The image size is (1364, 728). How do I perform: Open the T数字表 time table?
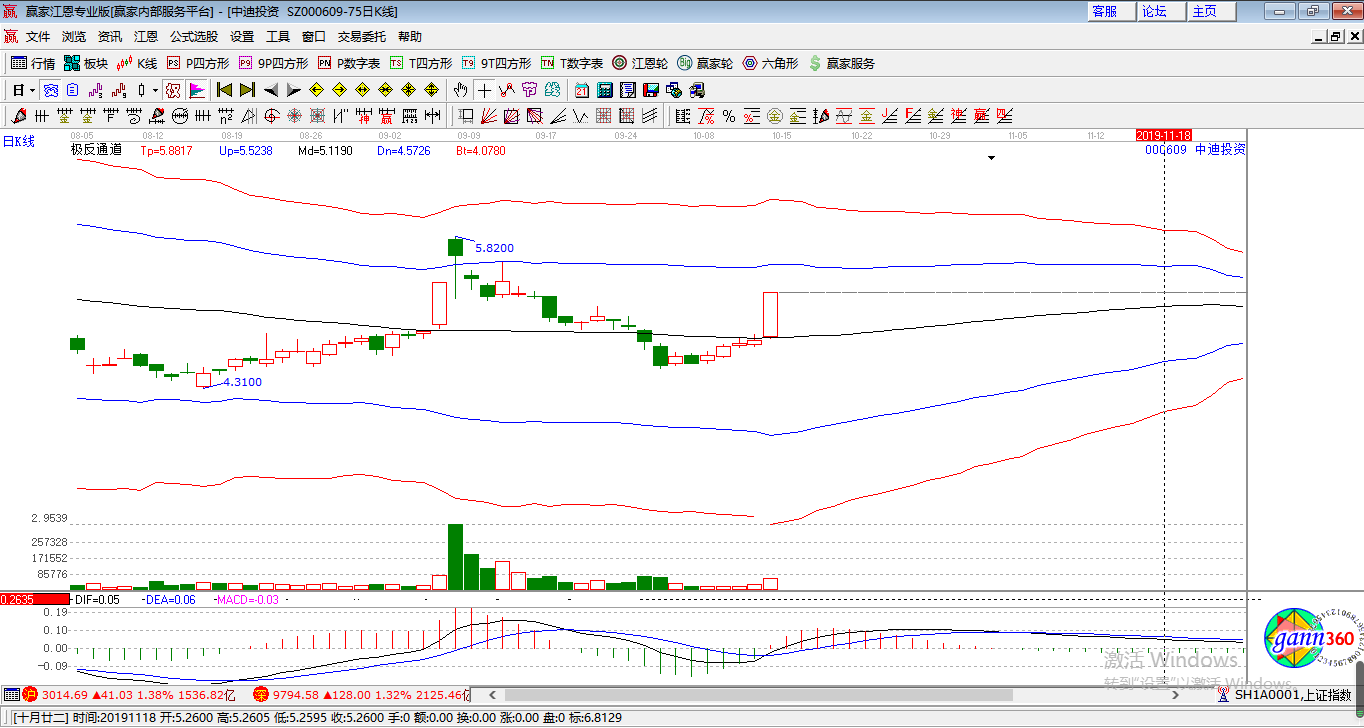pyautogui.click(x=572, y=63)
